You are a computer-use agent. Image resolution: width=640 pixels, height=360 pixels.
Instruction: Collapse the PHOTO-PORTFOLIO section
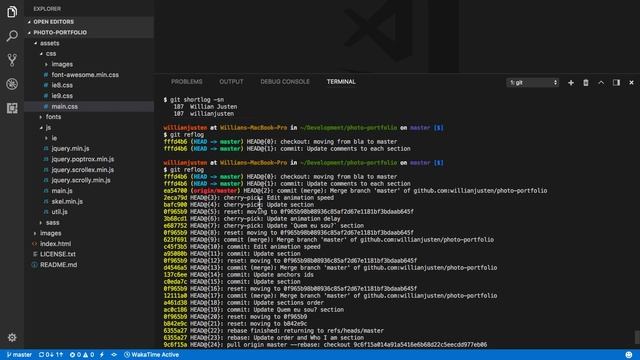[89, 32]
